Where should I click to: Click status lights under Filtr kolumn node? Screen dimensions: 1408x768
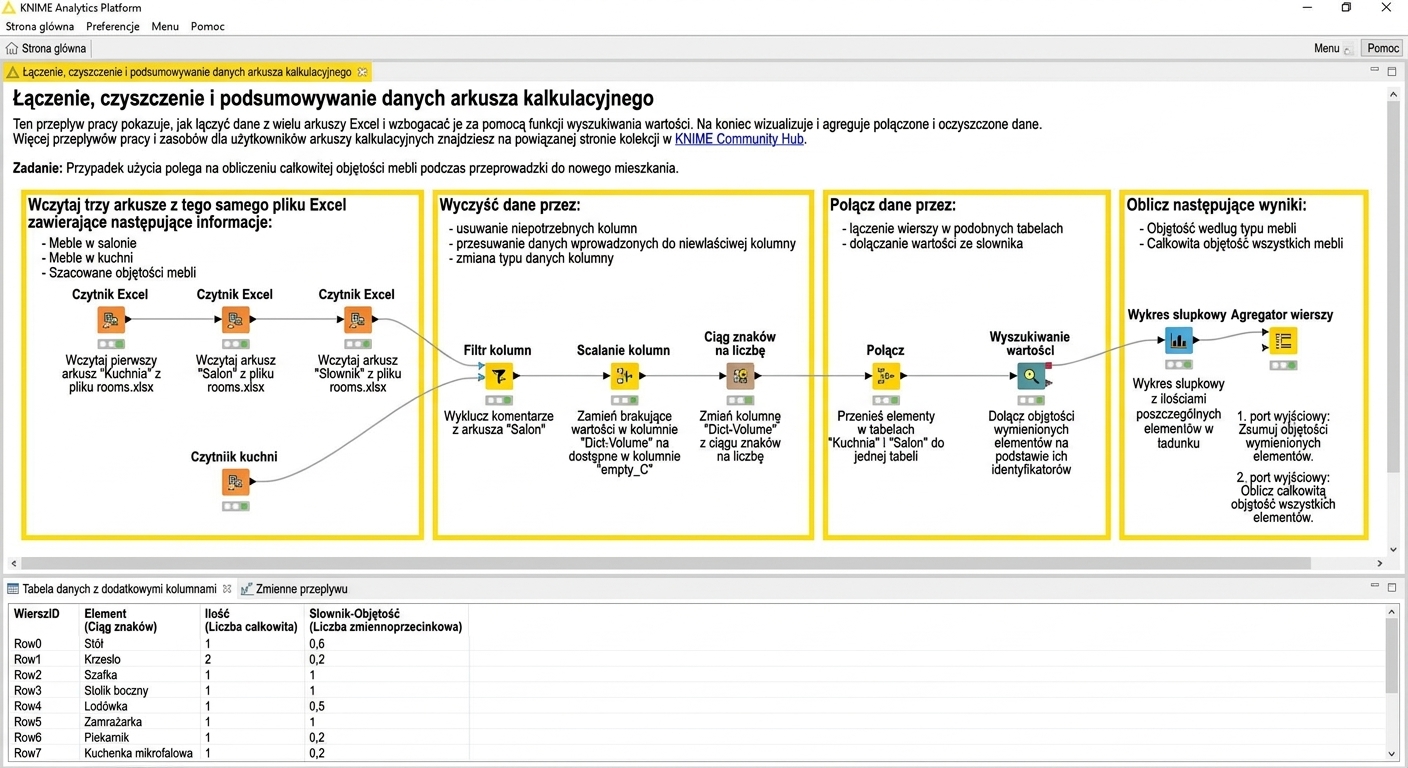(x=499, y=400)
